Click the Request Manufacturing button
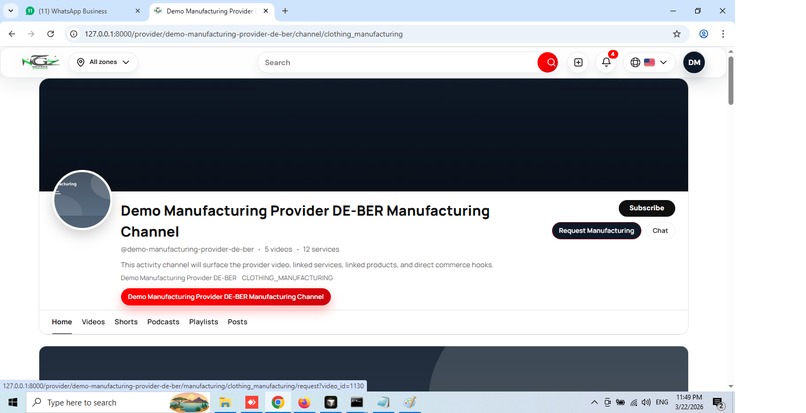Image resolution: width=806 pixels, height=413 pixels. [596, 230]
